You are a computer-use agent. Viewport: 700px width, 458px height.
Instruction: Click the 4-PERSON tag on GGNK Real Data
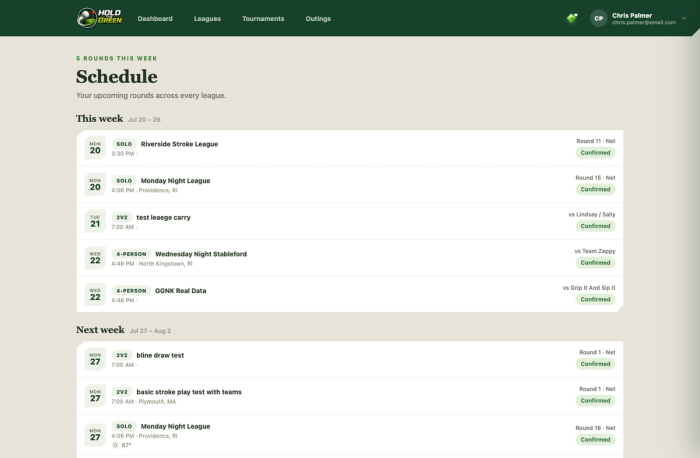[x=131, y=291]
